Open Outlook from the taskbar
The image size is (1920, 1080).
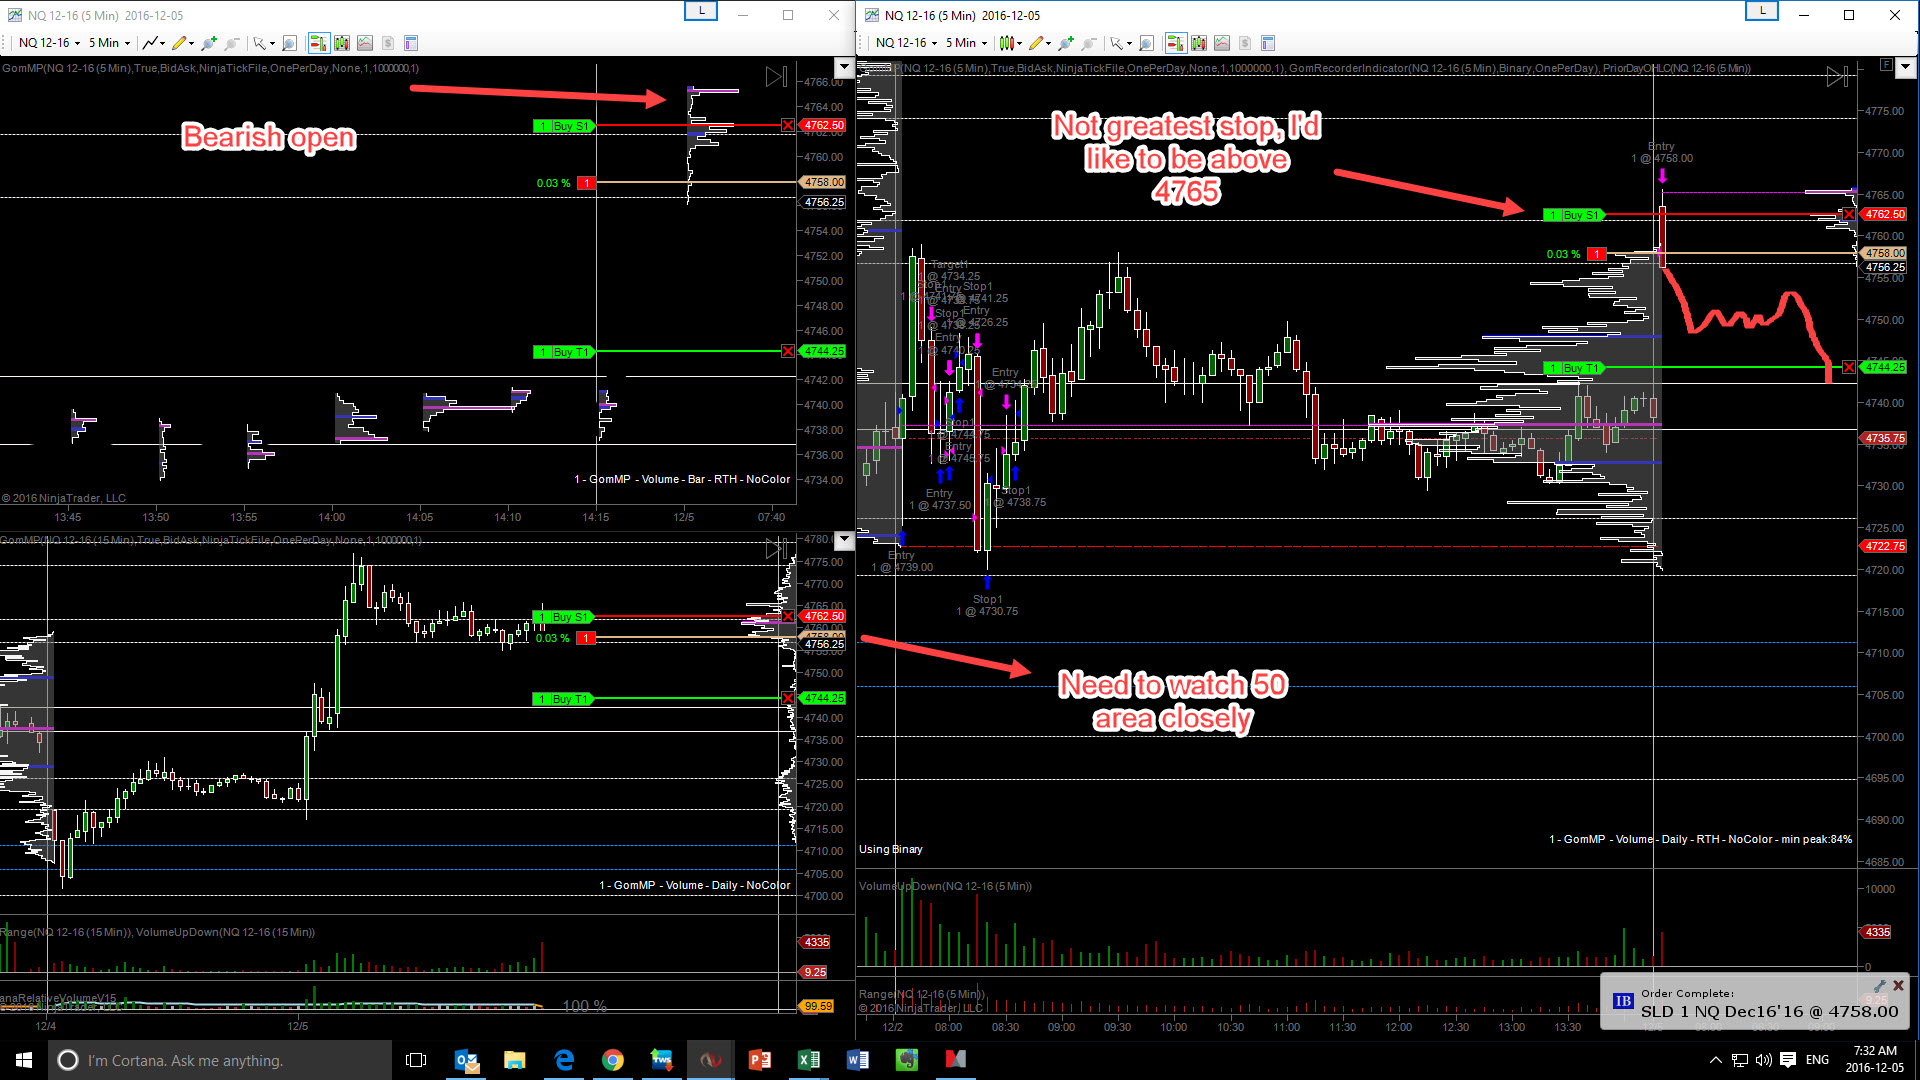point(467,1060)
